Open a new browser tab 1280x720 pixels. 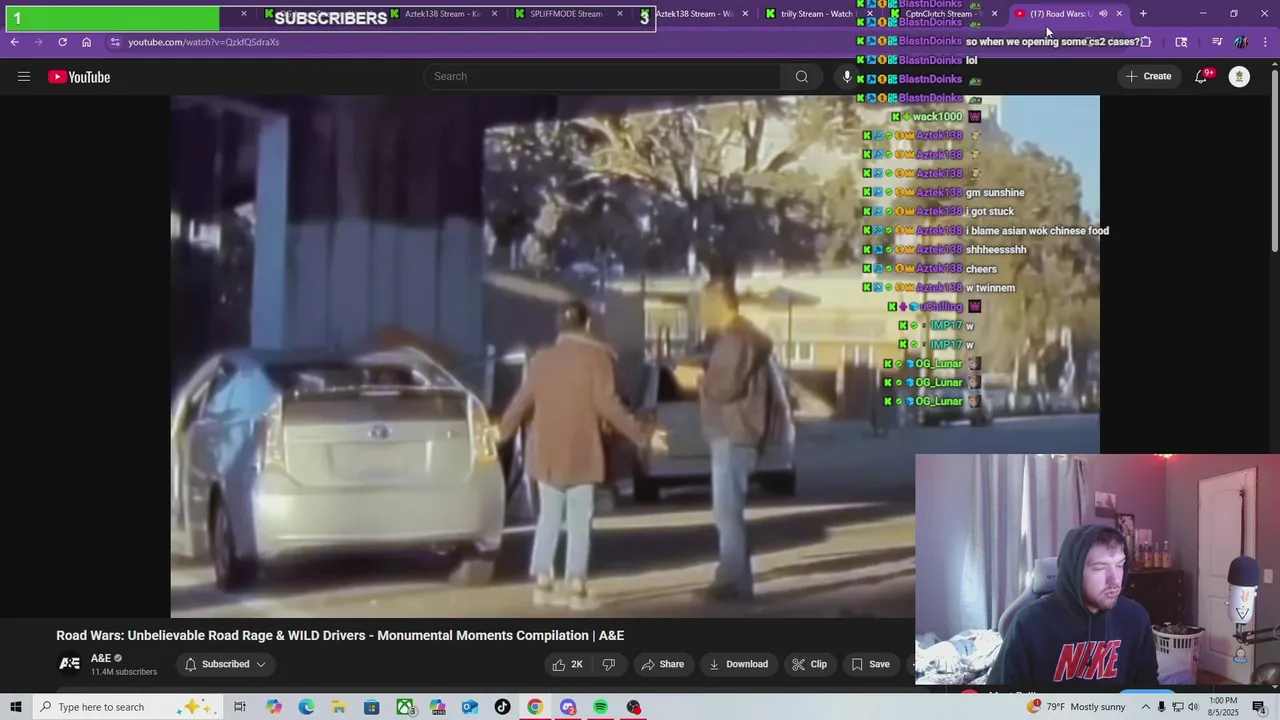tap(1143, 14)
